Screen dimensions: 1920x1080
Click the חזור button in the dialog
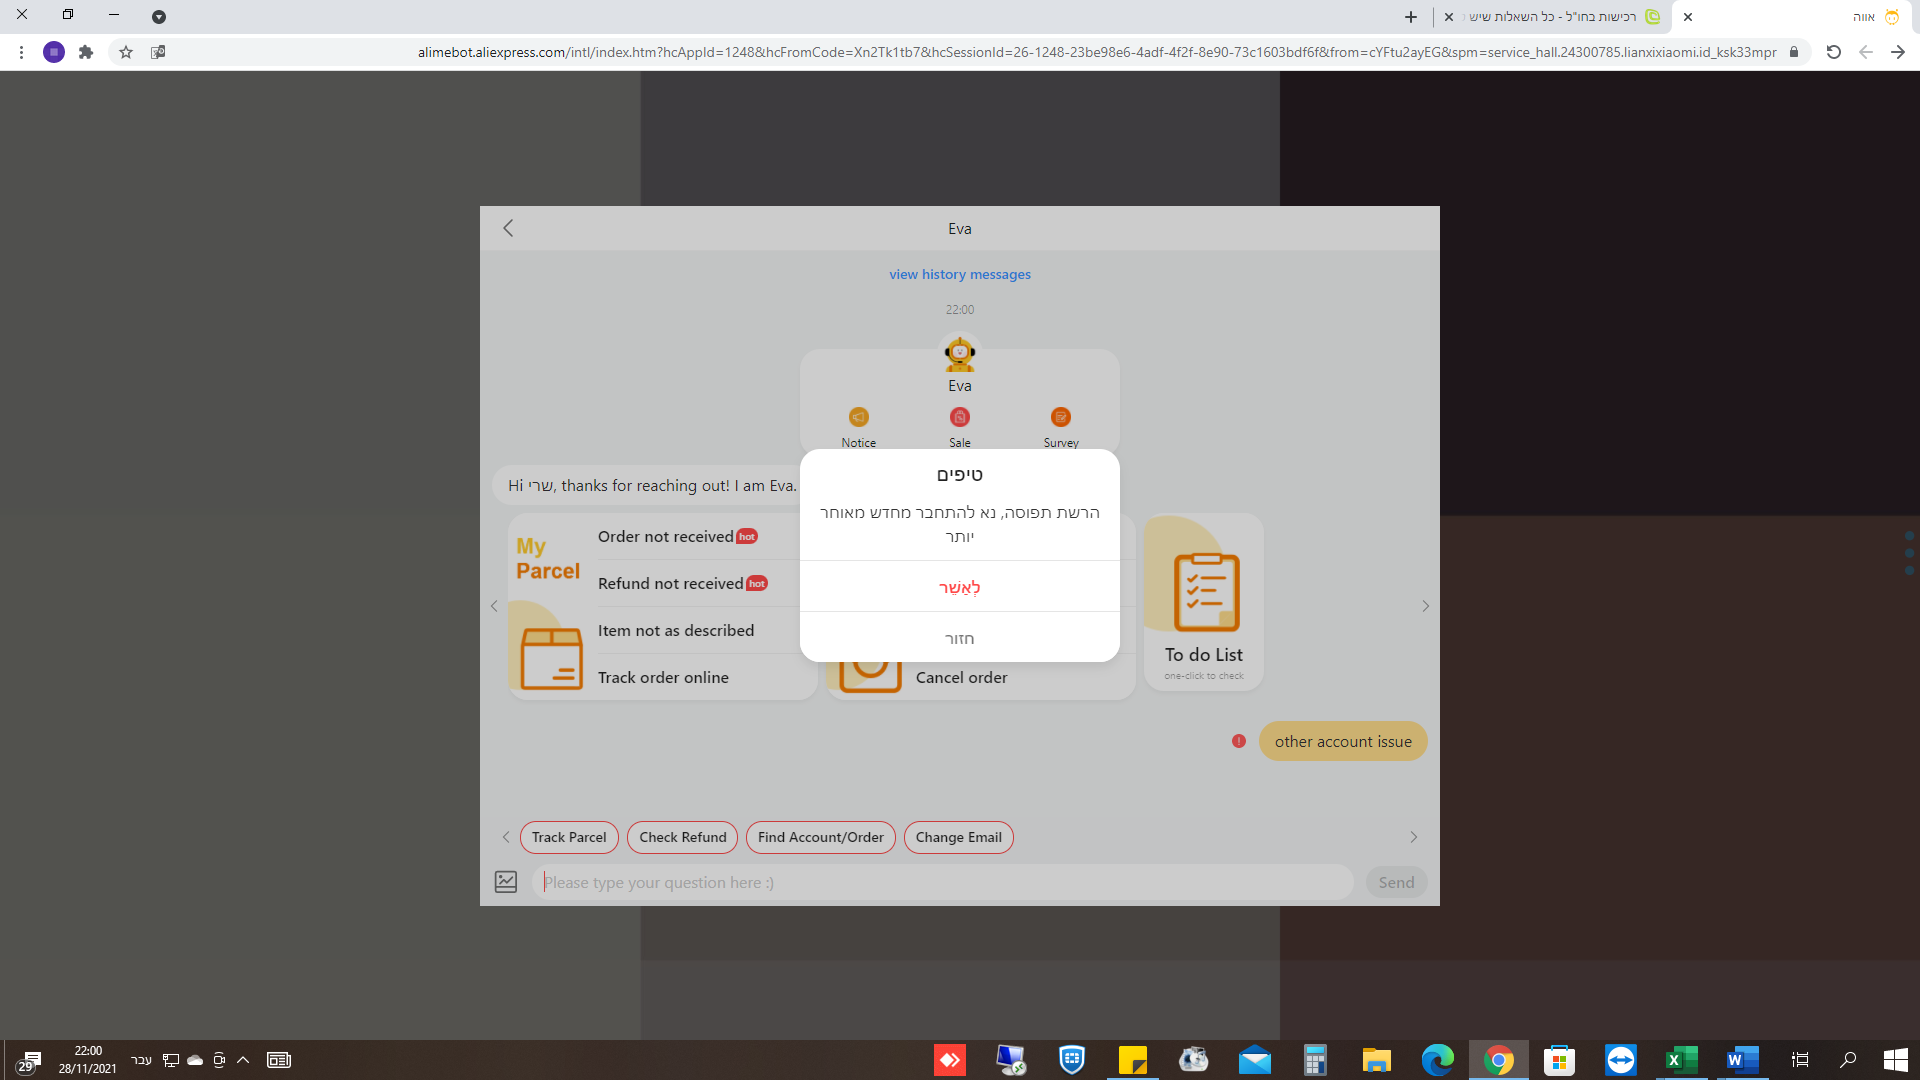pos(959,638)
